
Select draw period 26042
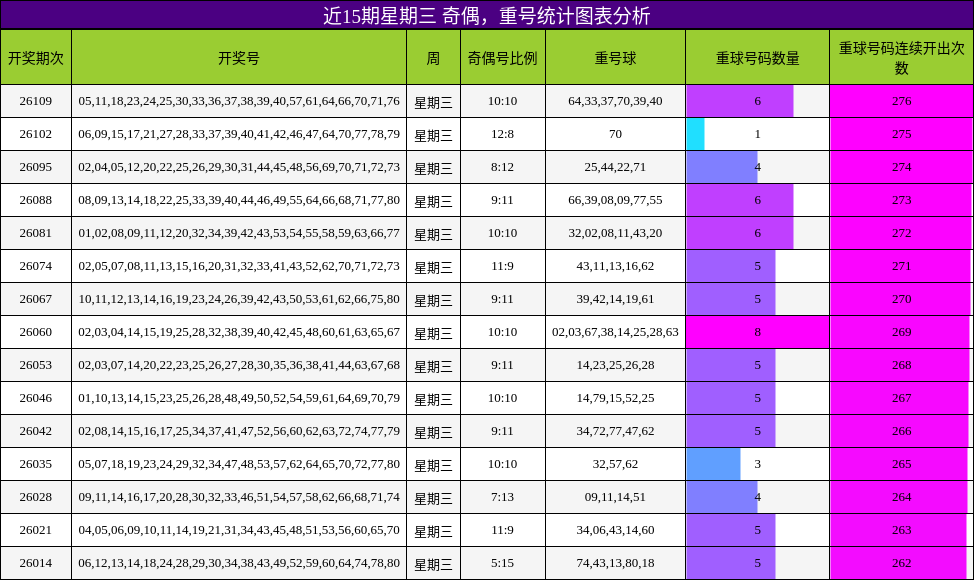click(x=36, y=430)
